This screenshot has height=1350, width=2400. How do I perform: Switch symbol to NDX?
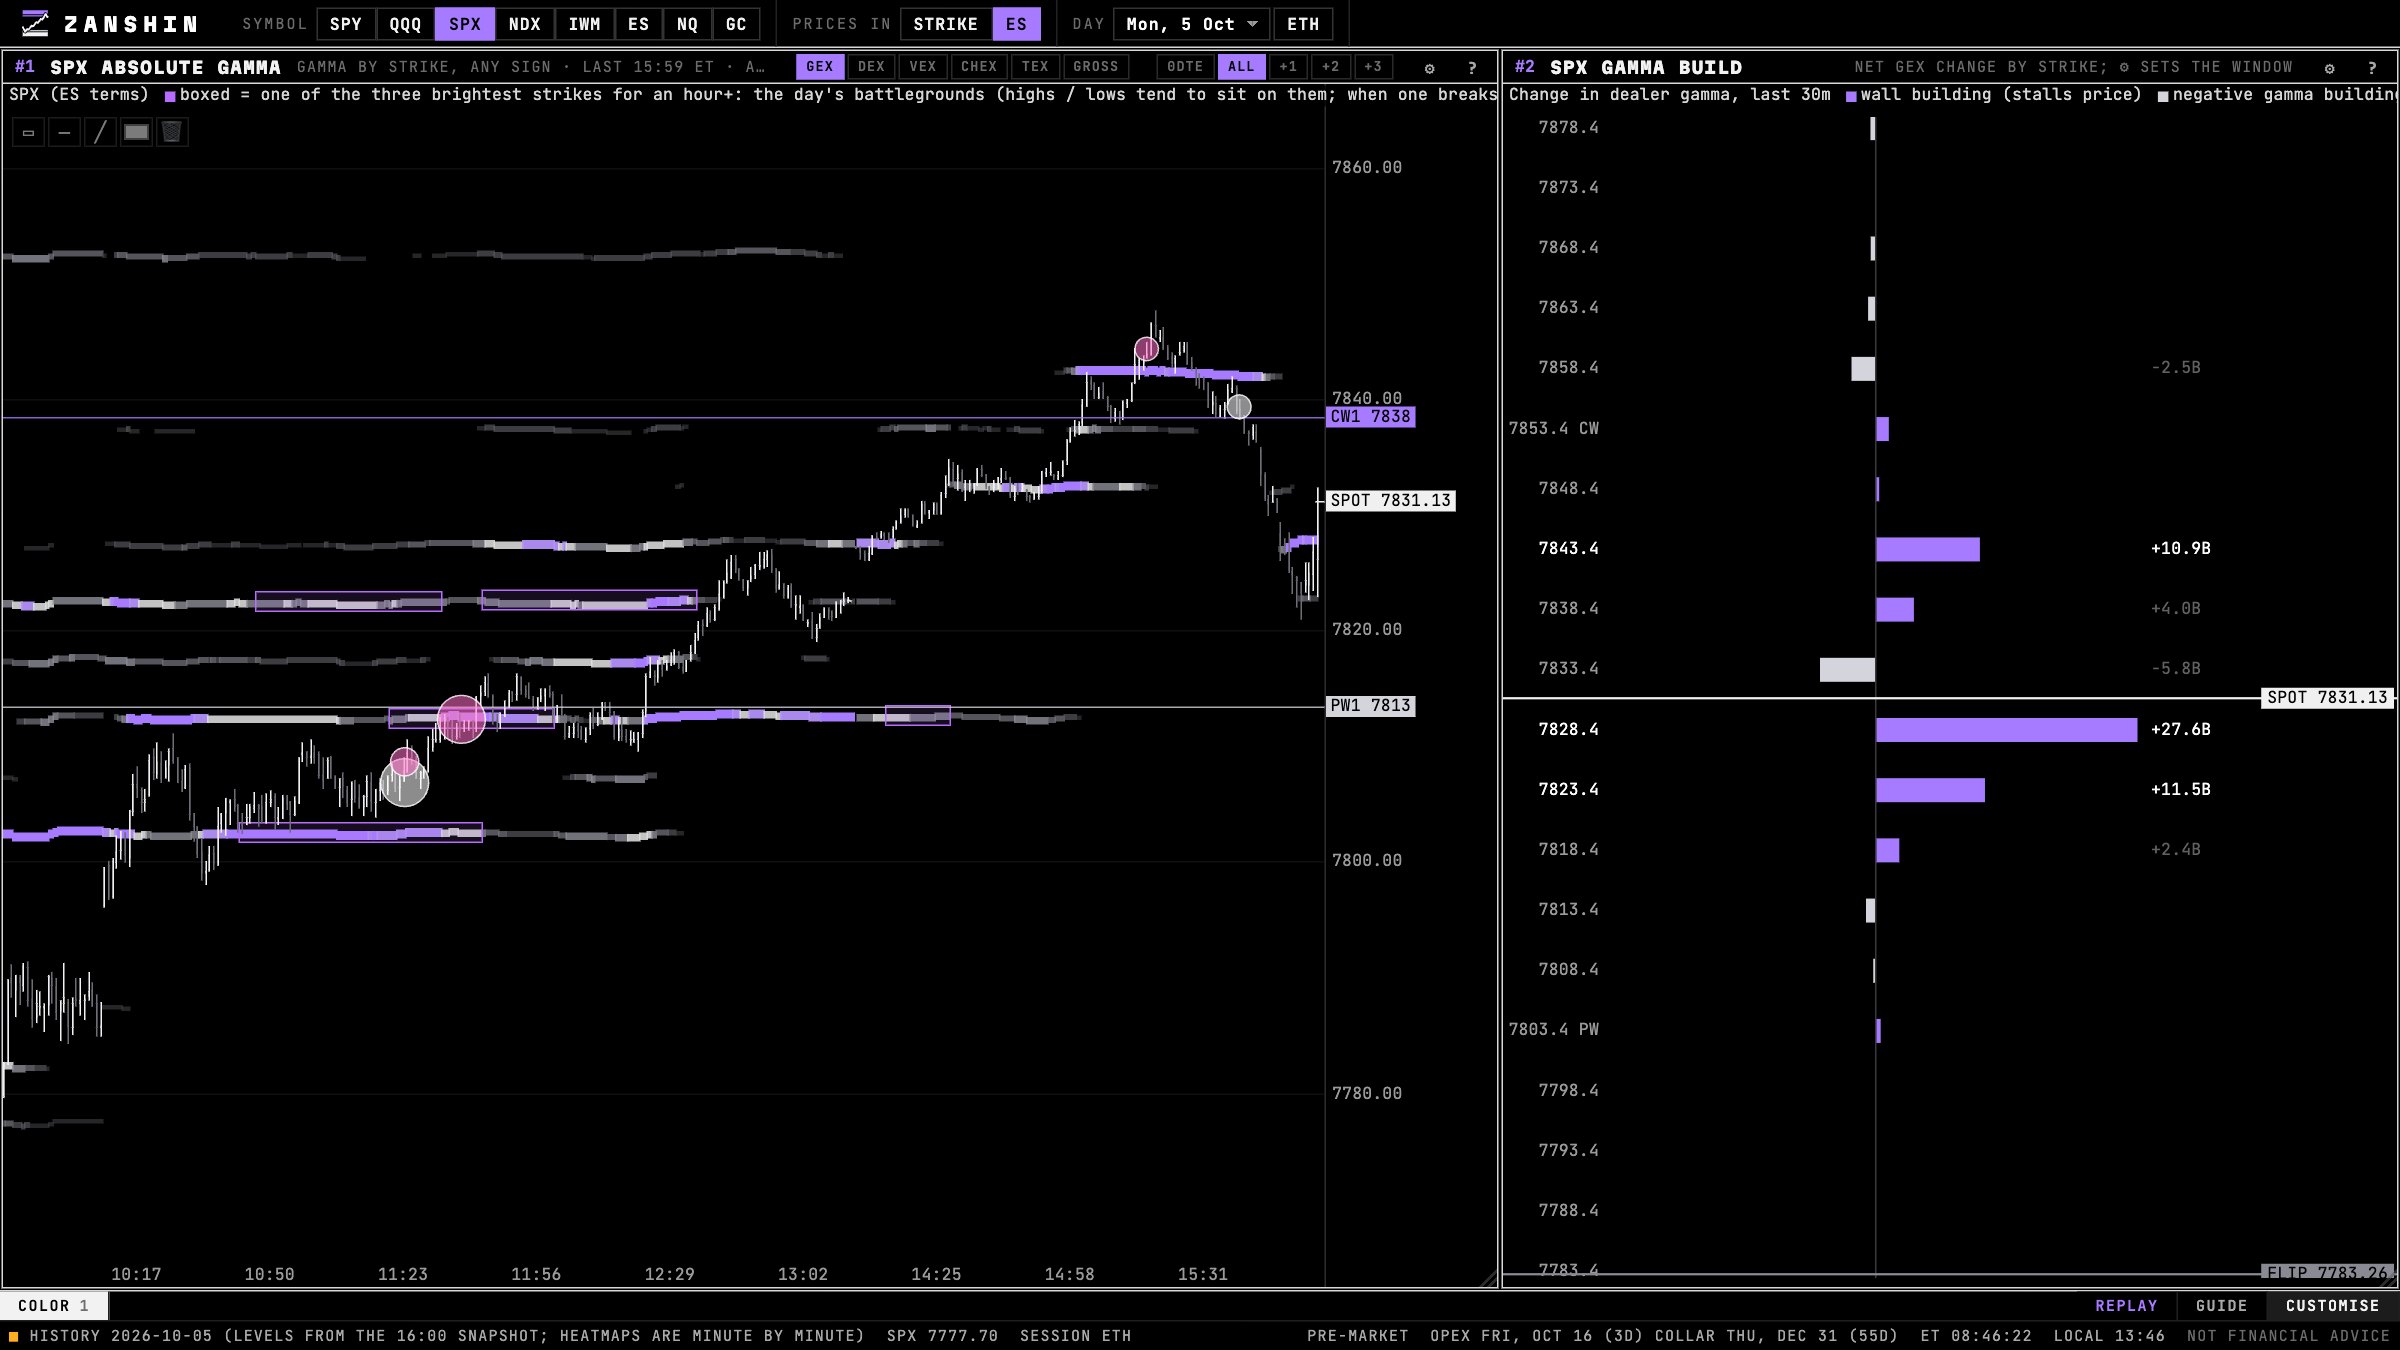[x=524, y=24]
